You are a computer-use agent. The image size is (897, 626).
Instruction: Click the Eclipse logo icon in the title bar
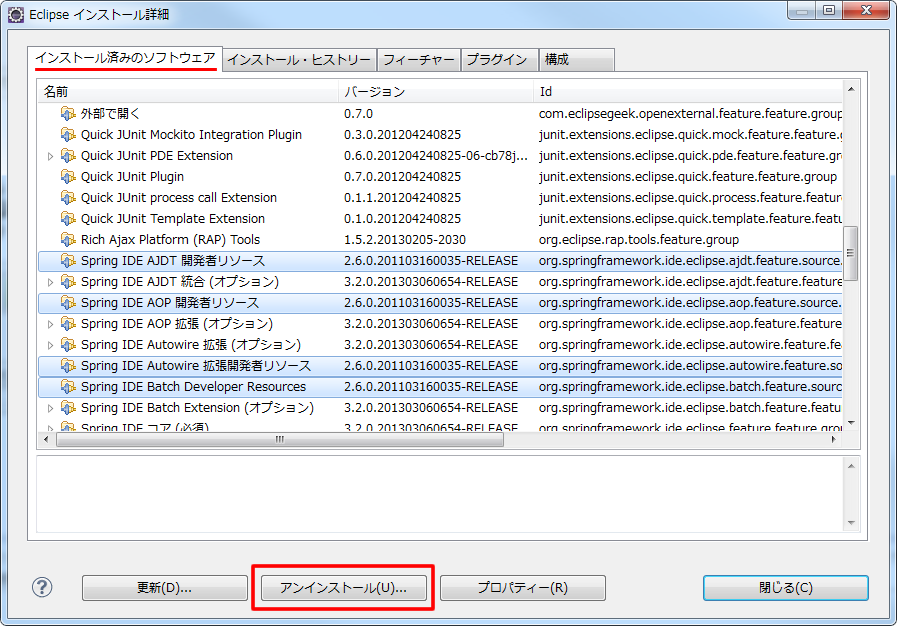click(x=16, y=14)
